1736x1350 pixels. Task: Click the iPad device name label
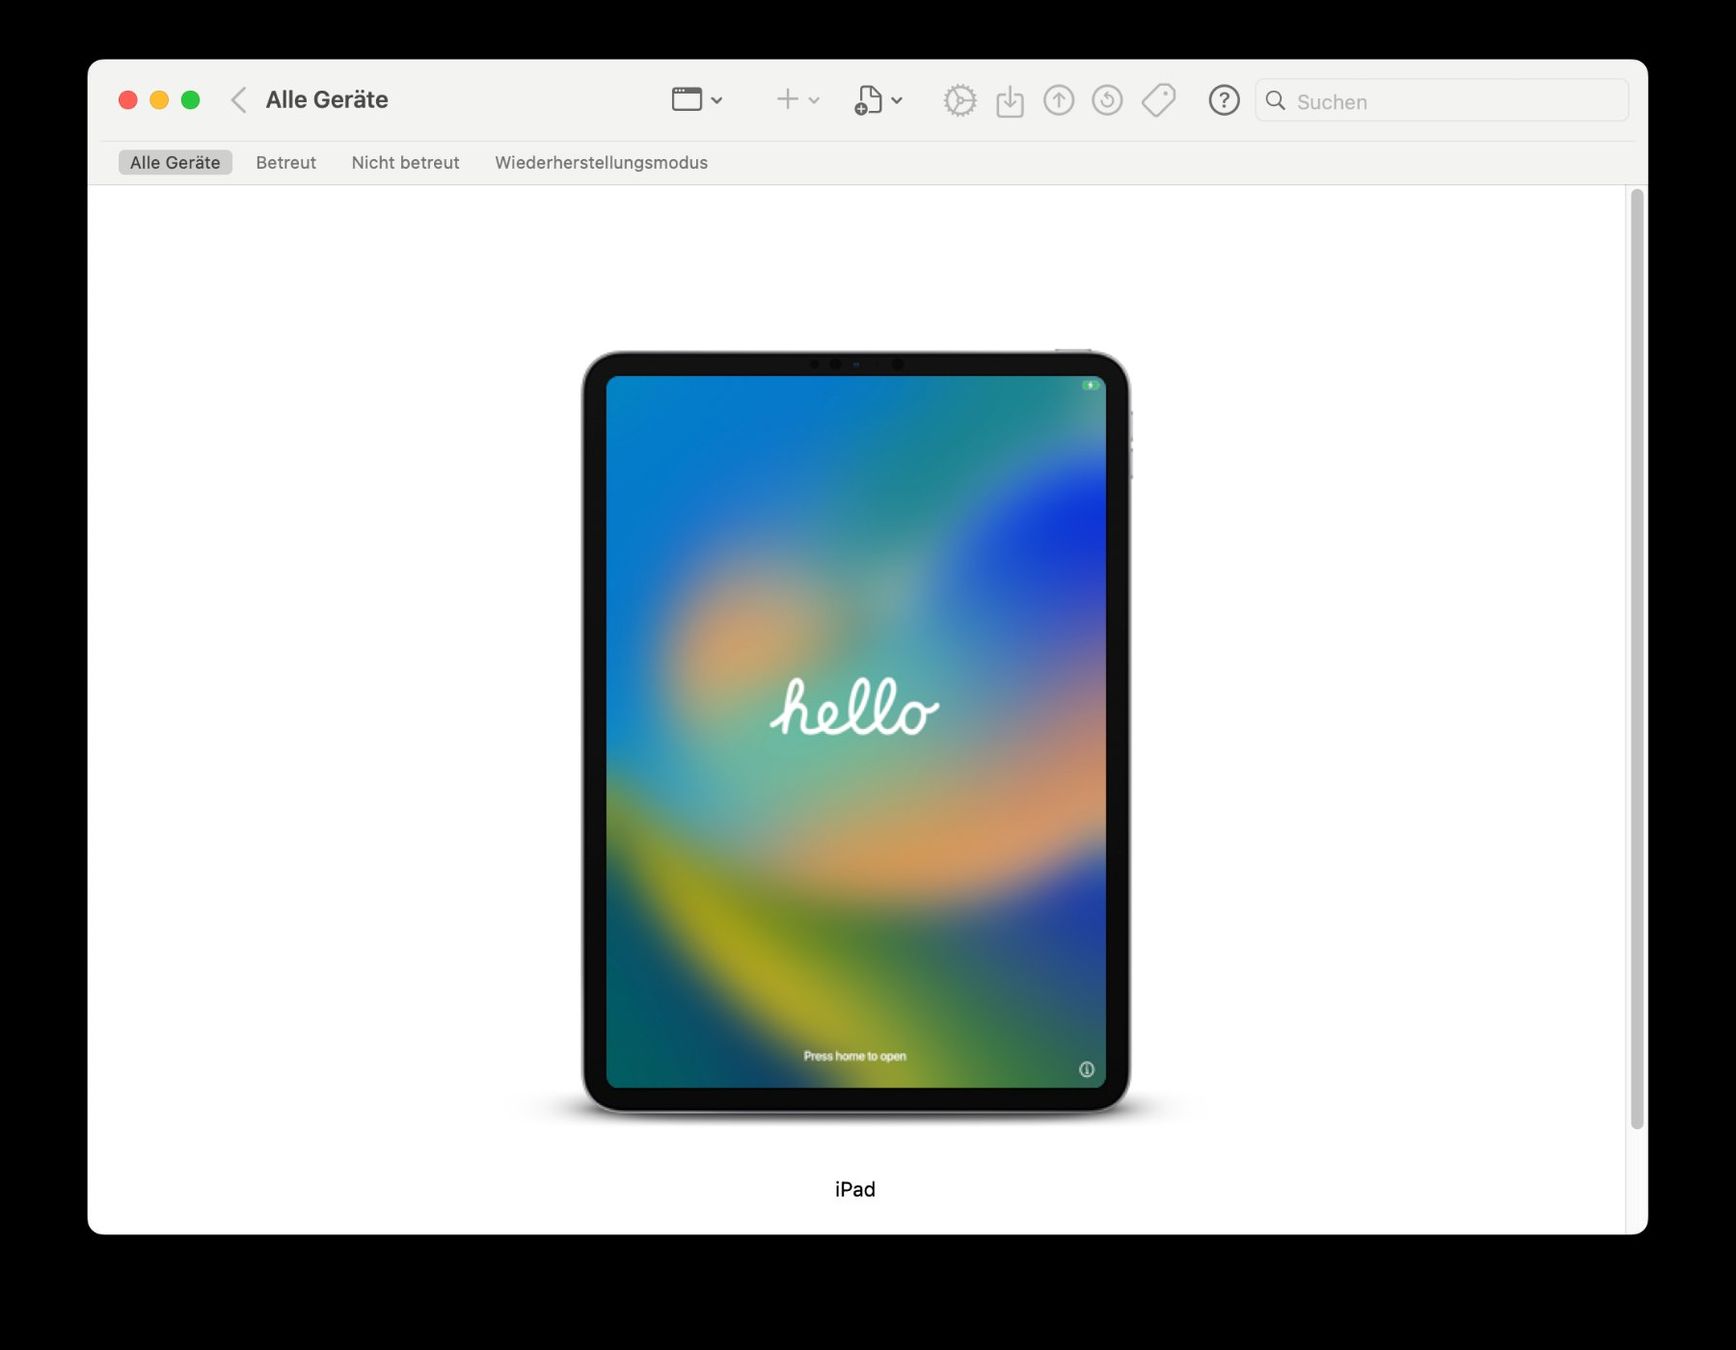(x=855, y=1189)
